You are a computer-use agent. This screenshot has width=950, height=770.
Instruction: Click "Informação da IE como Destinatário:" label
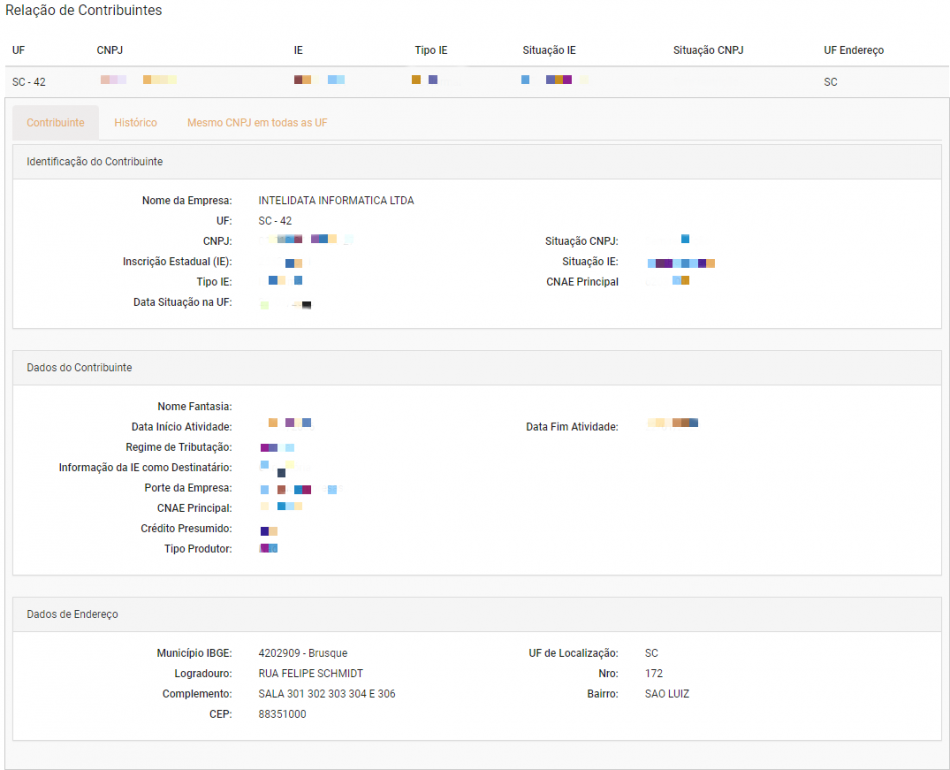pos(145,468)
